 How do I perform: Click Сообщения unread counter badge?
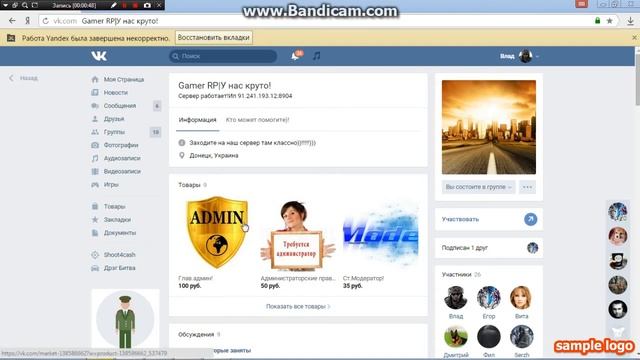coord(157,106)
